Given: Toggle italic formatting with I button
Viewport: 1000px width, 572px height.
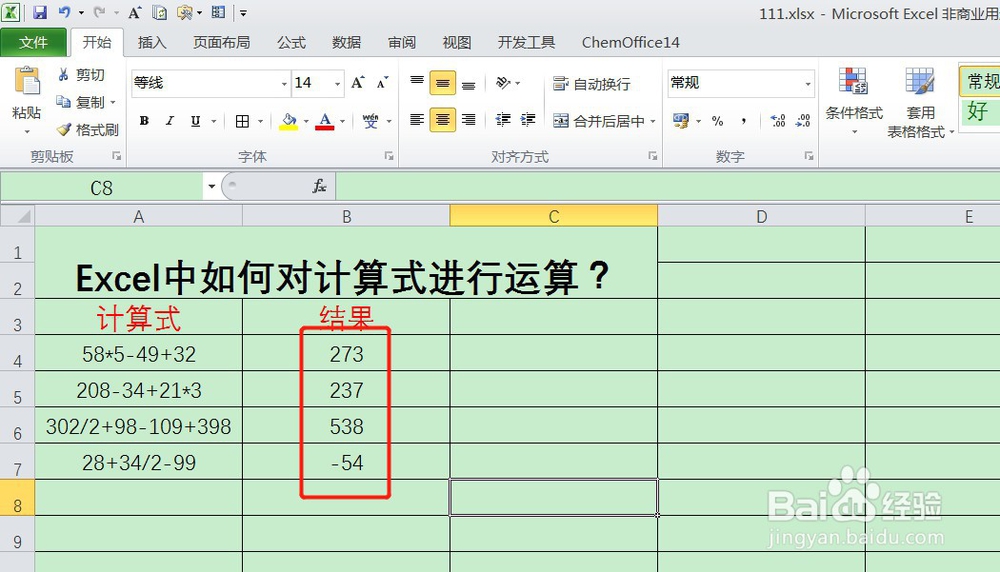Looking at the screenshot, I should click(170, 121).
